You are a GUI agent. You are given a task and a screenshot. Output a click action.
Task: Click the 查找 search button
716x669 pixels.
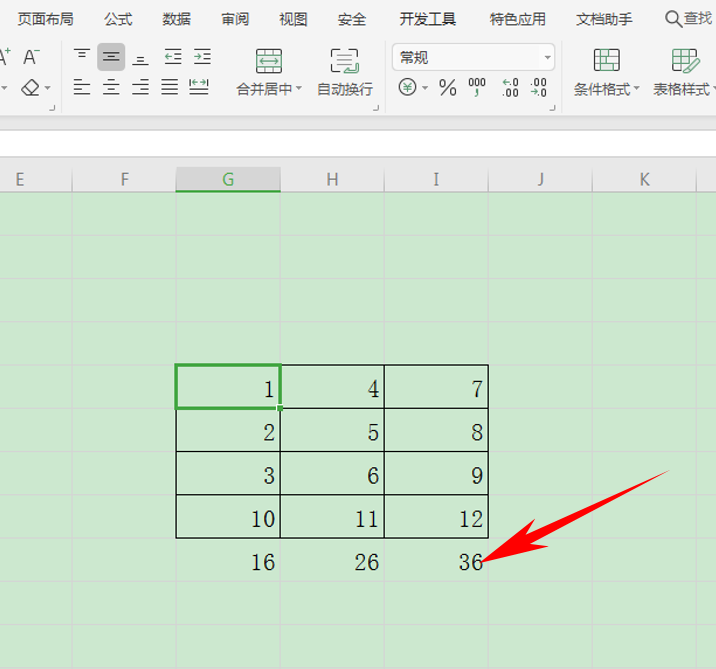click(x=688, y=19)
